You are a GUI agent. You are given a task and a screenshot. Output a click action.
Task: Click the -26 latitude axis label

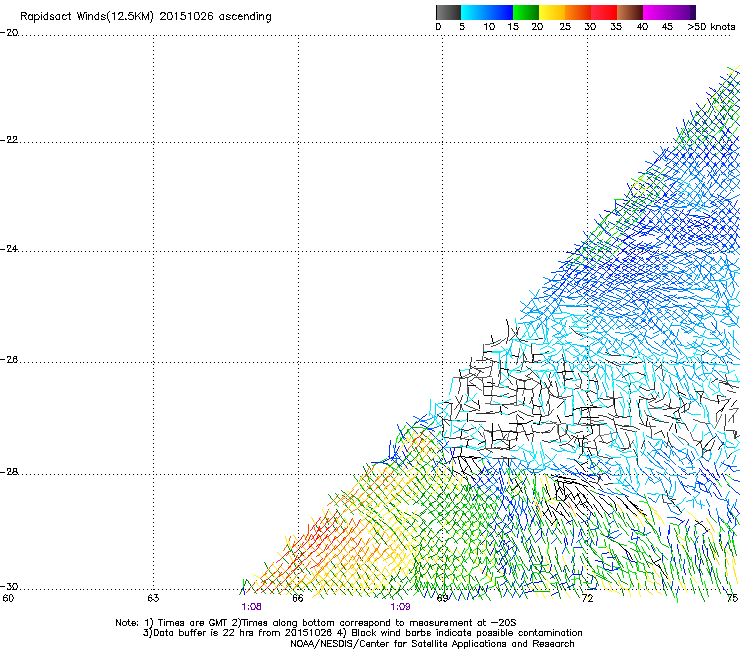tap(9, 360)
